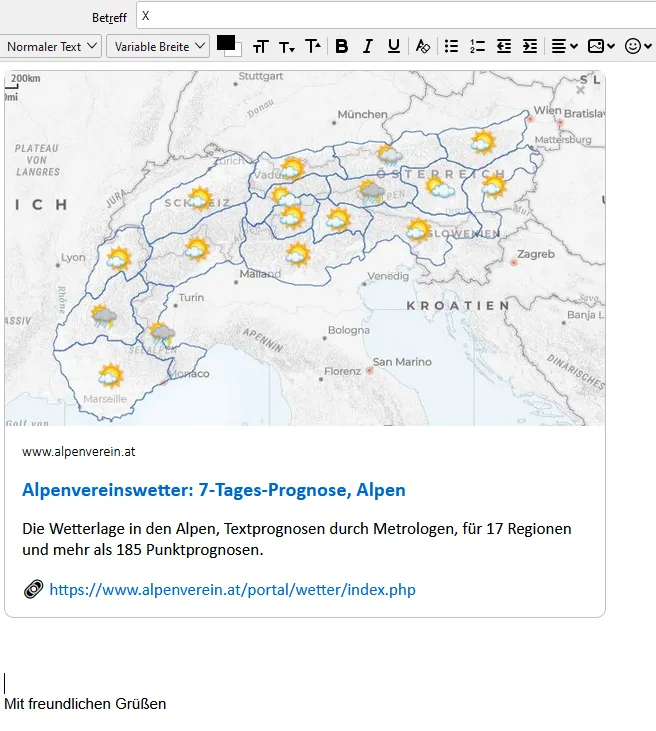656x731 pixels.
Task: Toggle italic formatting
Action: click(x=368, y=46)
